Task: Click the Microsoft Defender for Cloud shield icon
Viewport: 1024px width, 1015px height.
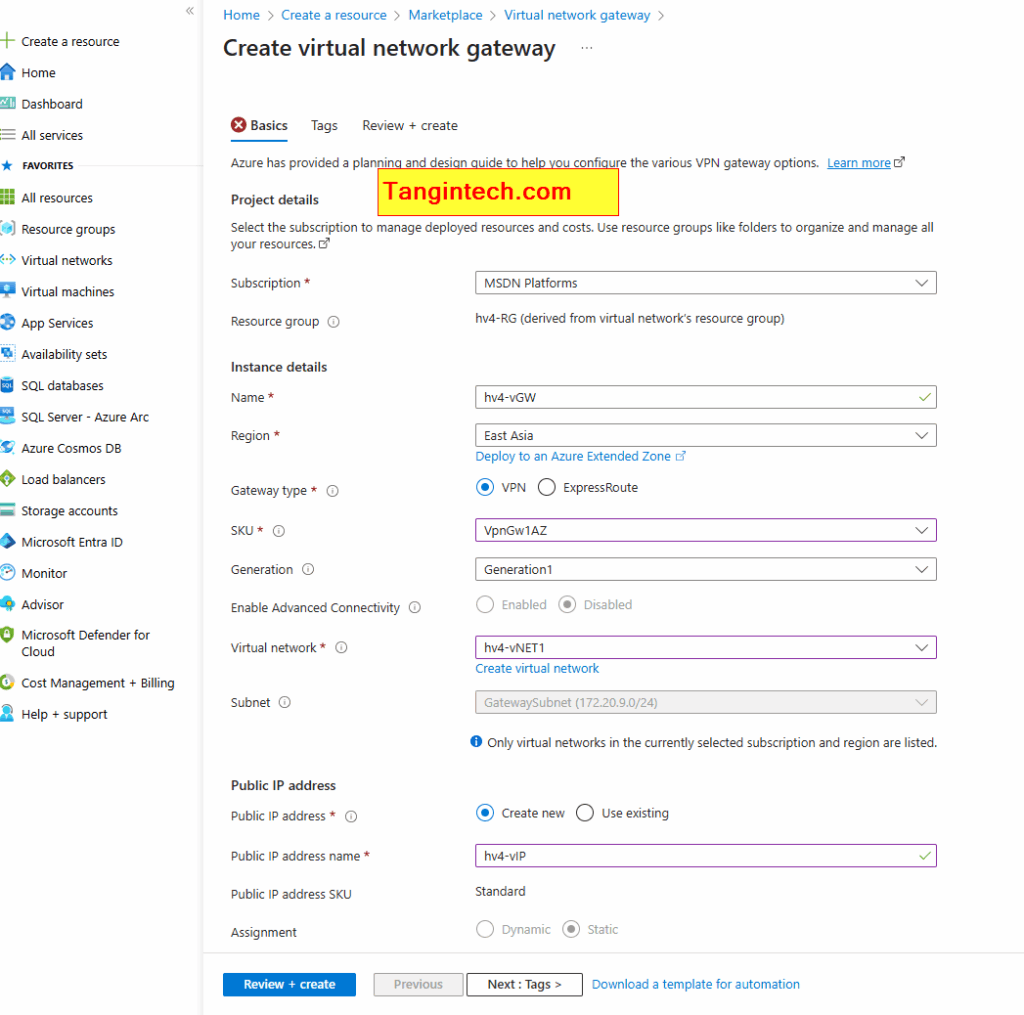Action: (7, 634)
